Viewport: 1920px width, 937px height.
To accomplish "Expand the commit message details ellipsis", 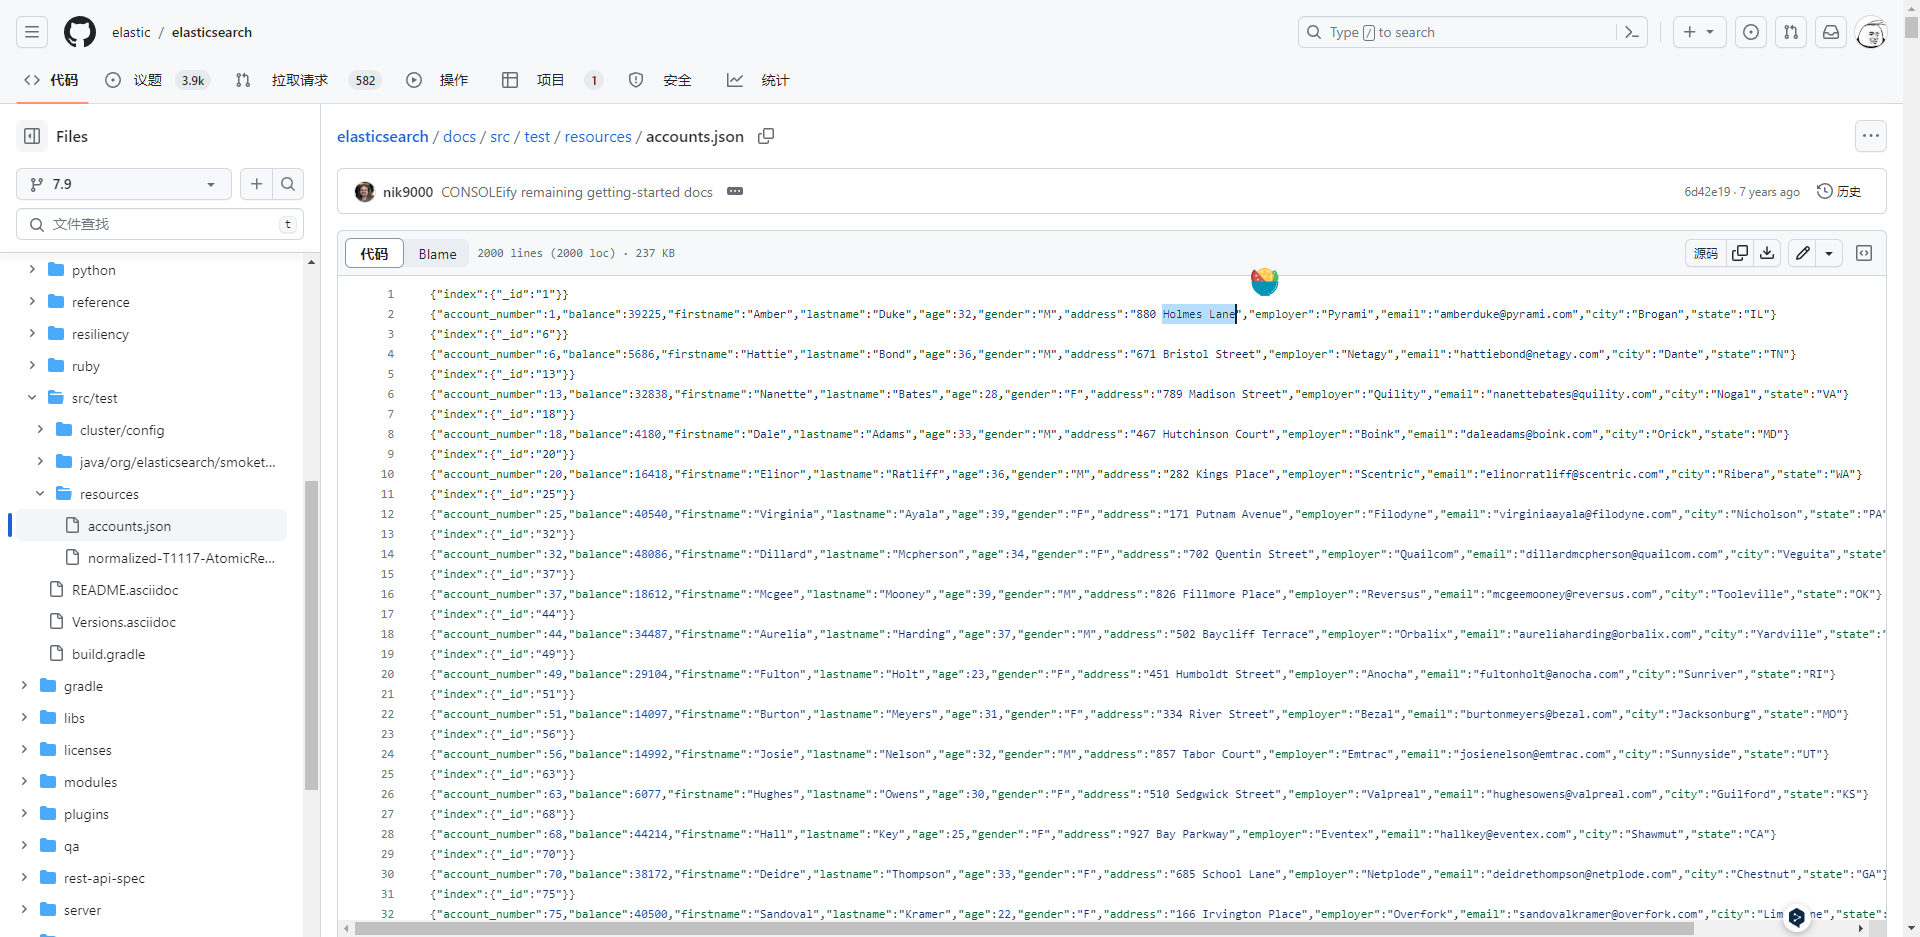I will click(x=735, y=191).
